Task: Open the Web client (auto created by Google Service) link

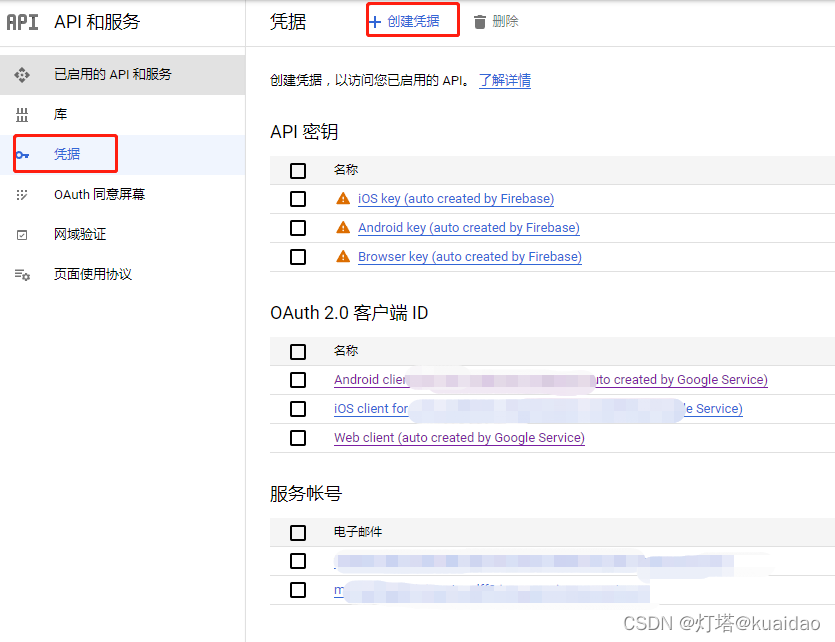Action: tap(459, 438)
